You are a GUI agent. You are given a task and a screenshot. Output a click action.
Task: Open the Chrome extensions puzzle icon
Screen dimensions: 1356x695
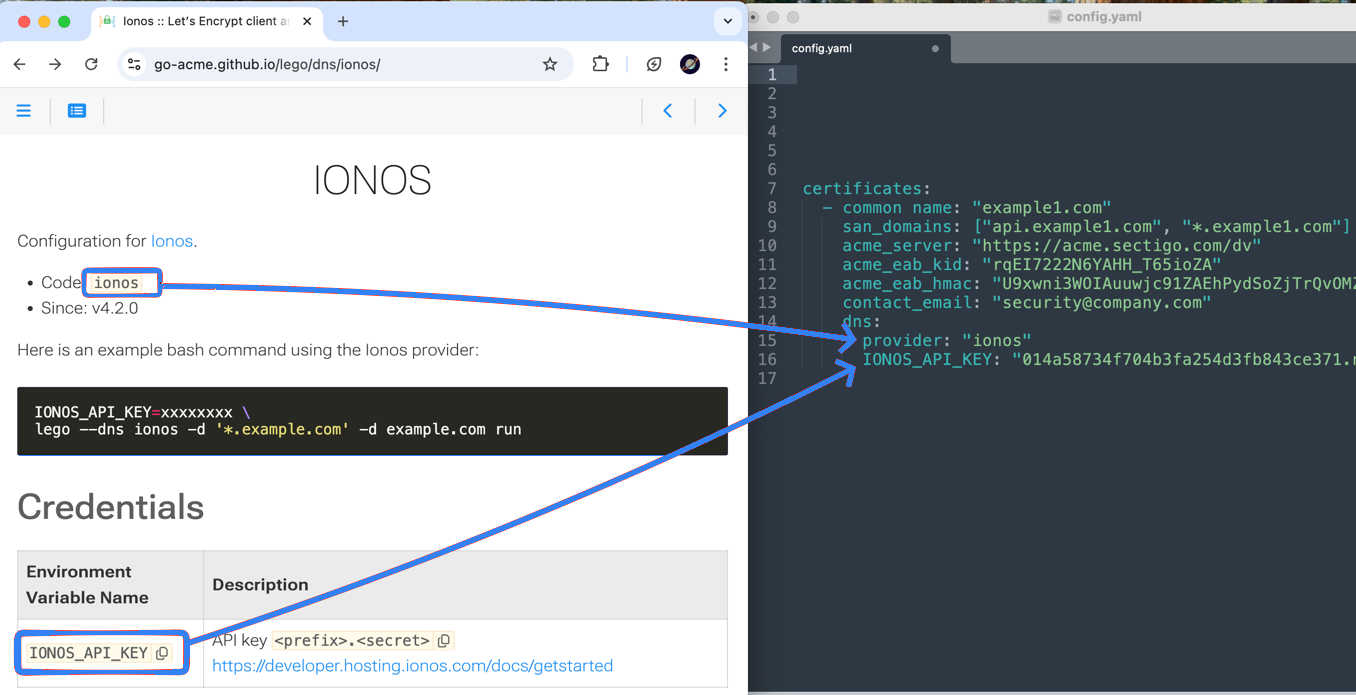pyautogui.click(x=600, y=64)
